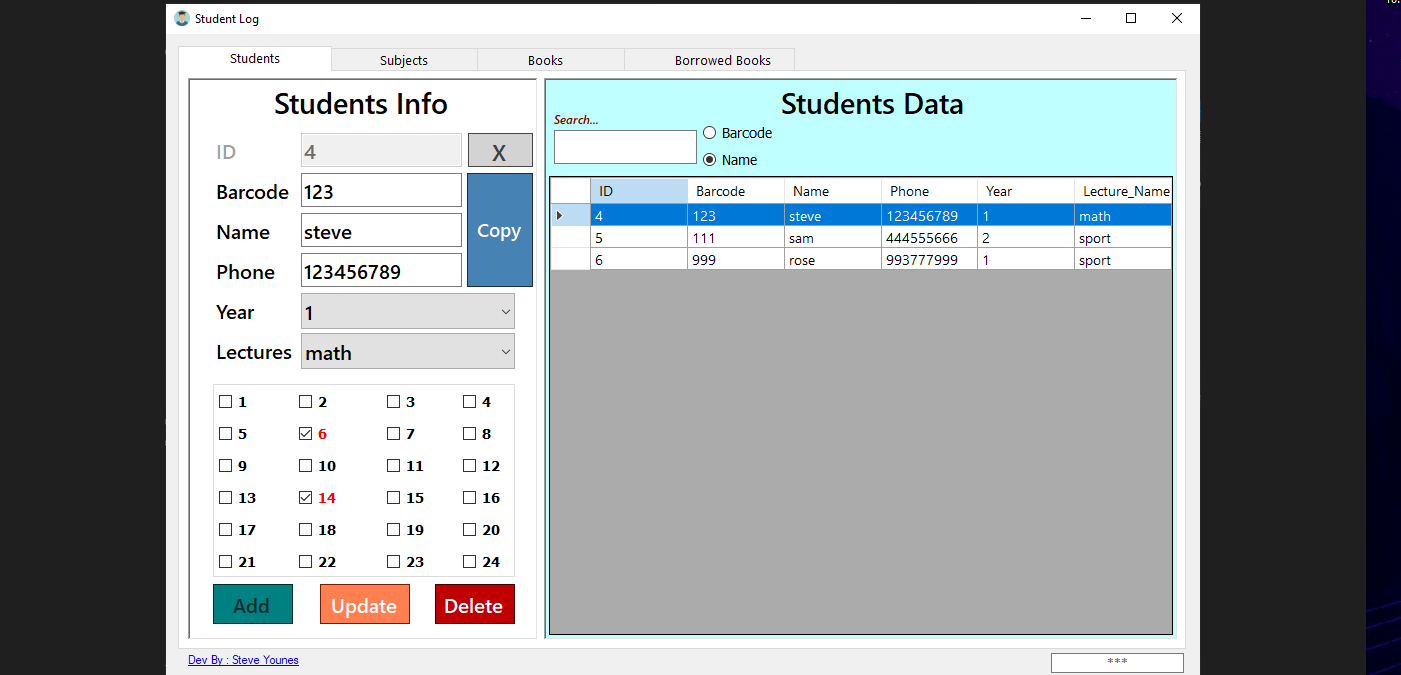
Task: Maximize the Student Log window
Action: click(1131, 18)
